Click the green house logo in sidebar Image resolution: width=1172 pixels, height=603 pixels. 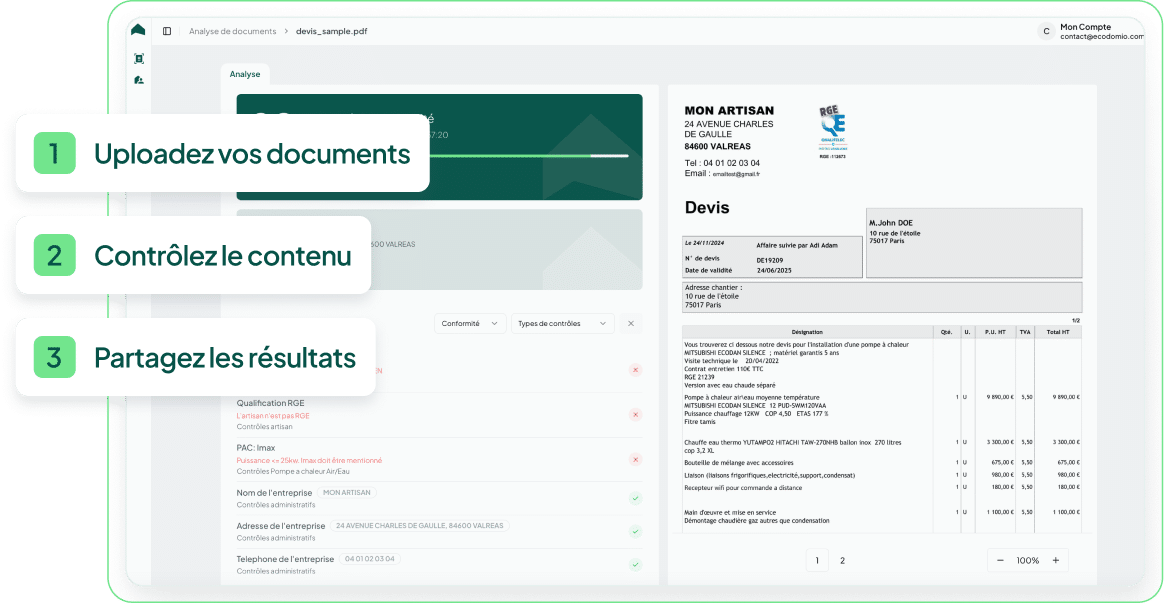[138, 30]
